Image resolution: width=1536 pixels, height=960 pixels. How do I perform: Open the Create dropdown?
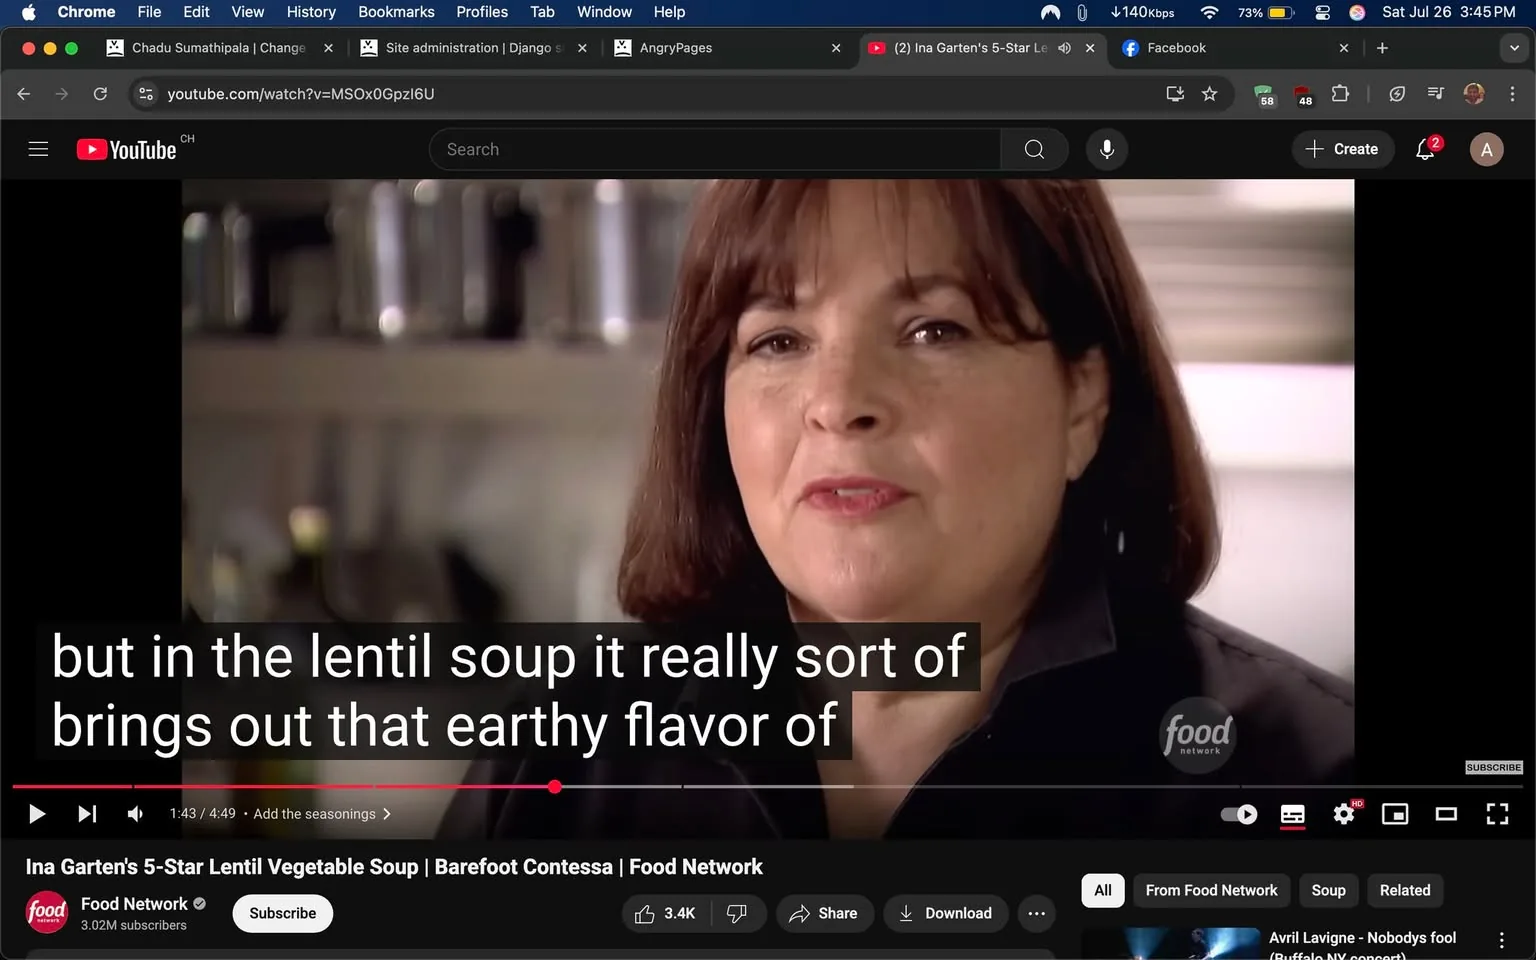tap(1342, 149)
